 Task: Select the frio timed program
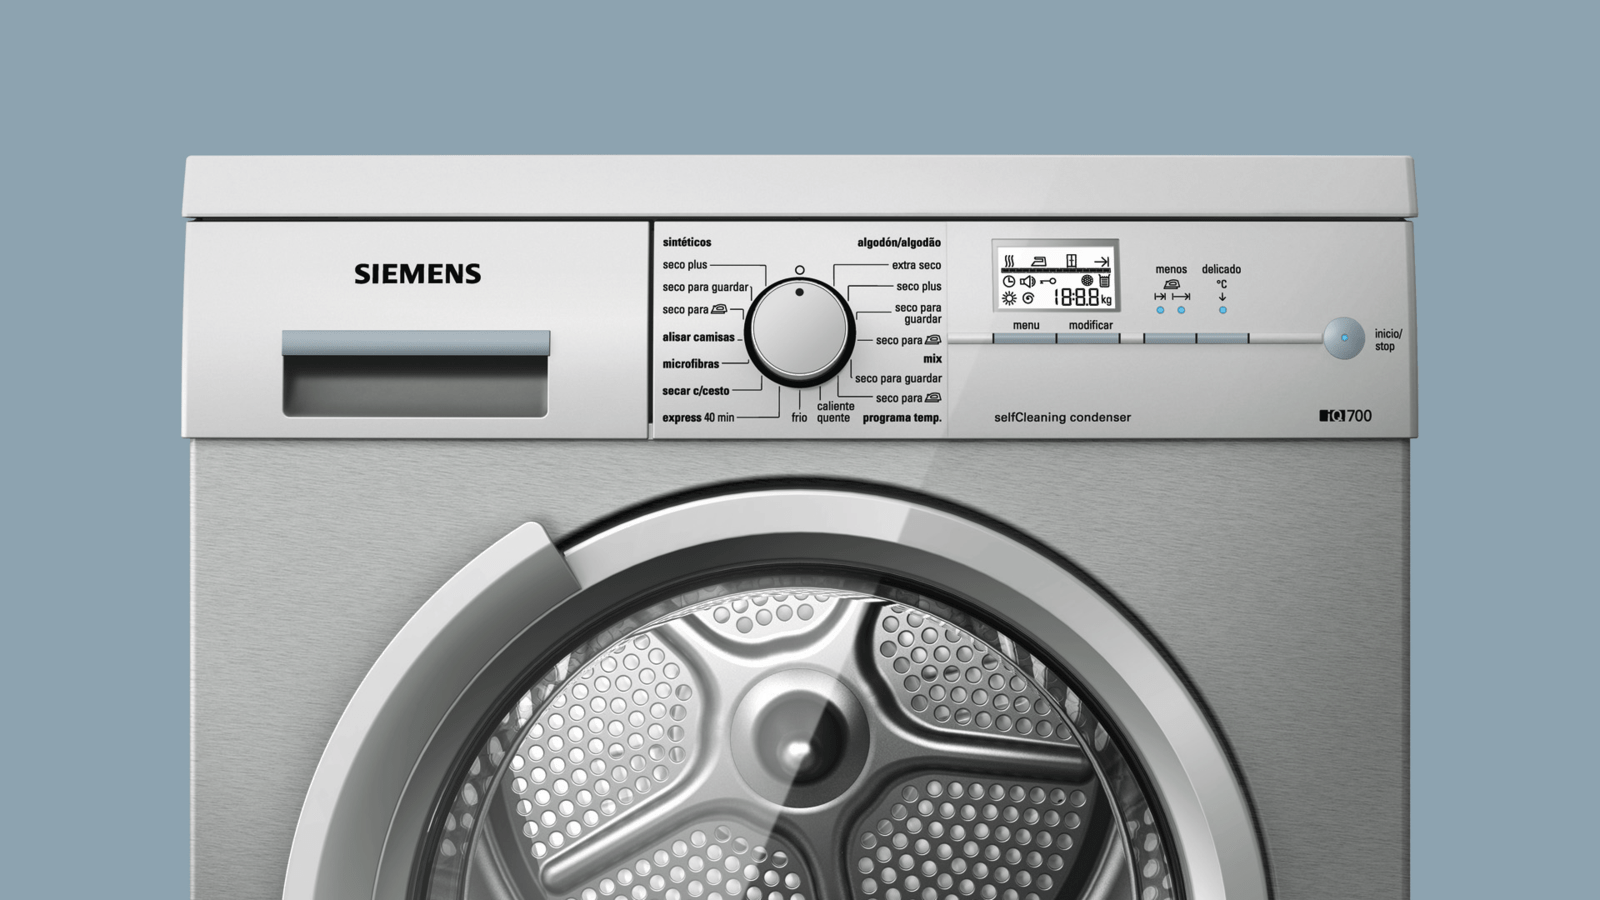pyautogui.click(x=799, y=418)
